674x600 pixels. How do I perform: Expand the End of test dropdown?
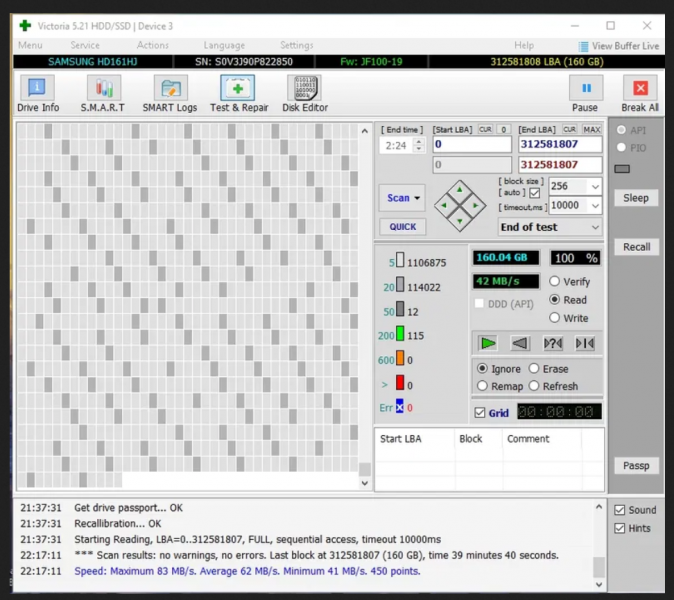click(595, 227)
